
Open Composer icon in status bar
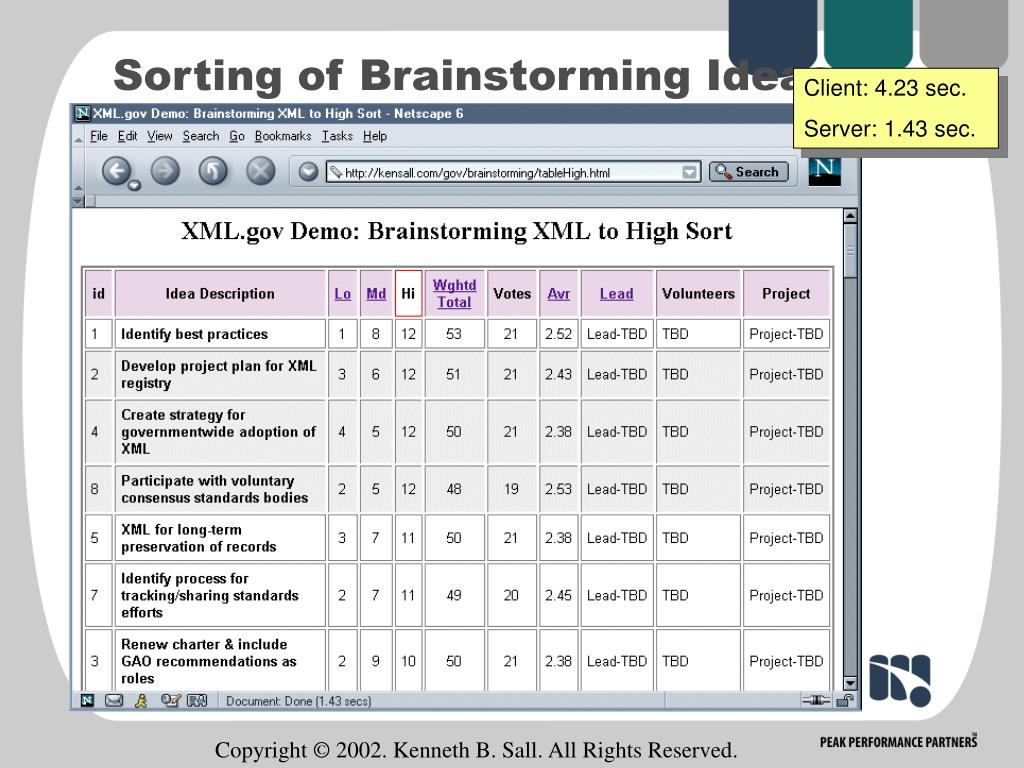(x=170, y=701)
